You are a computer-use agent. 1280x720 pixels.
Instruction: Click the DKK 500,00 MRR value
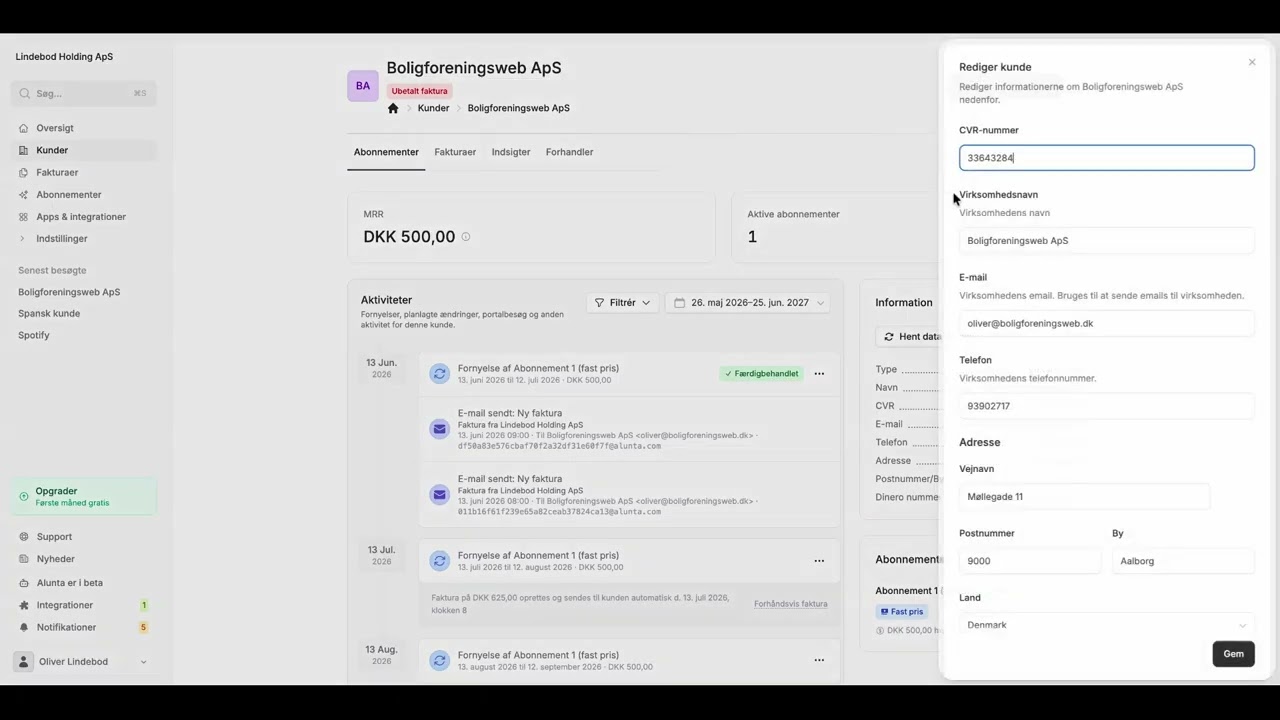point(409,237)
